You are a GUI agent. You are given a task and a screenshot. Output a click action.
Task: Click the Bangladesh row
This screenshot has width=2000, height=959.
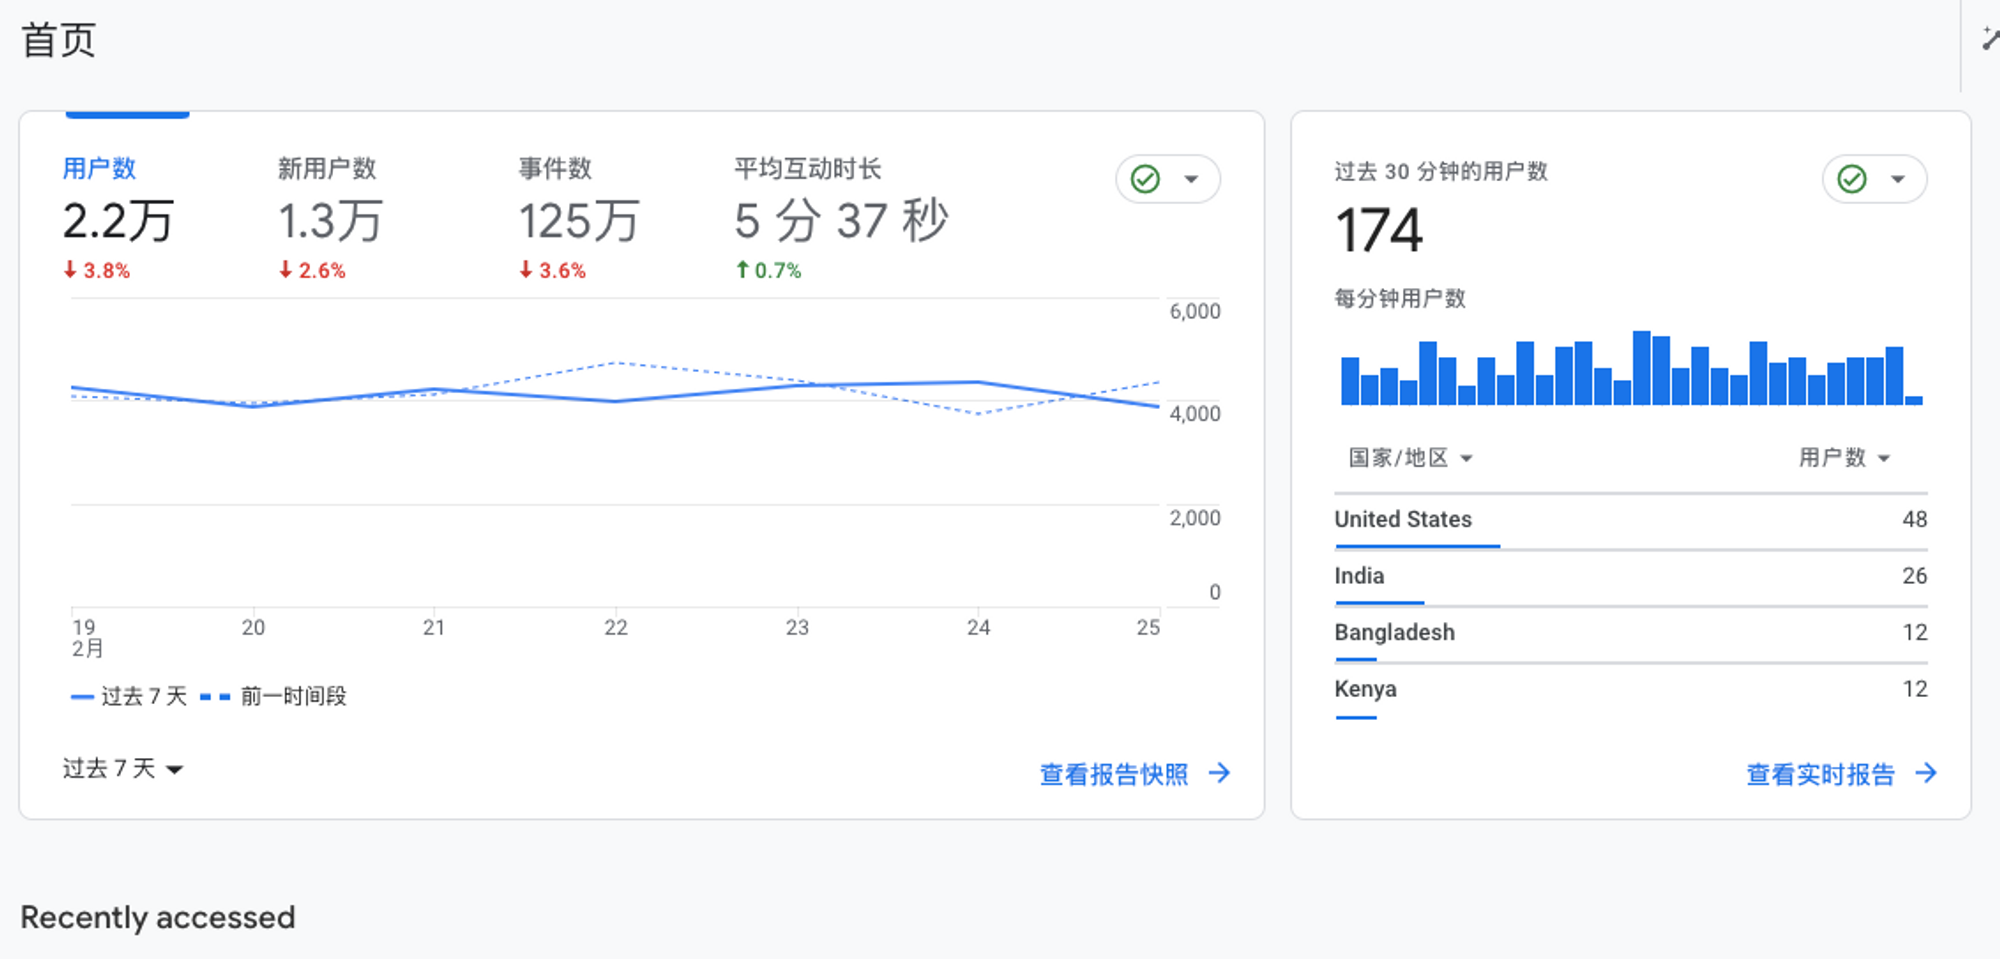point(1631,633)
